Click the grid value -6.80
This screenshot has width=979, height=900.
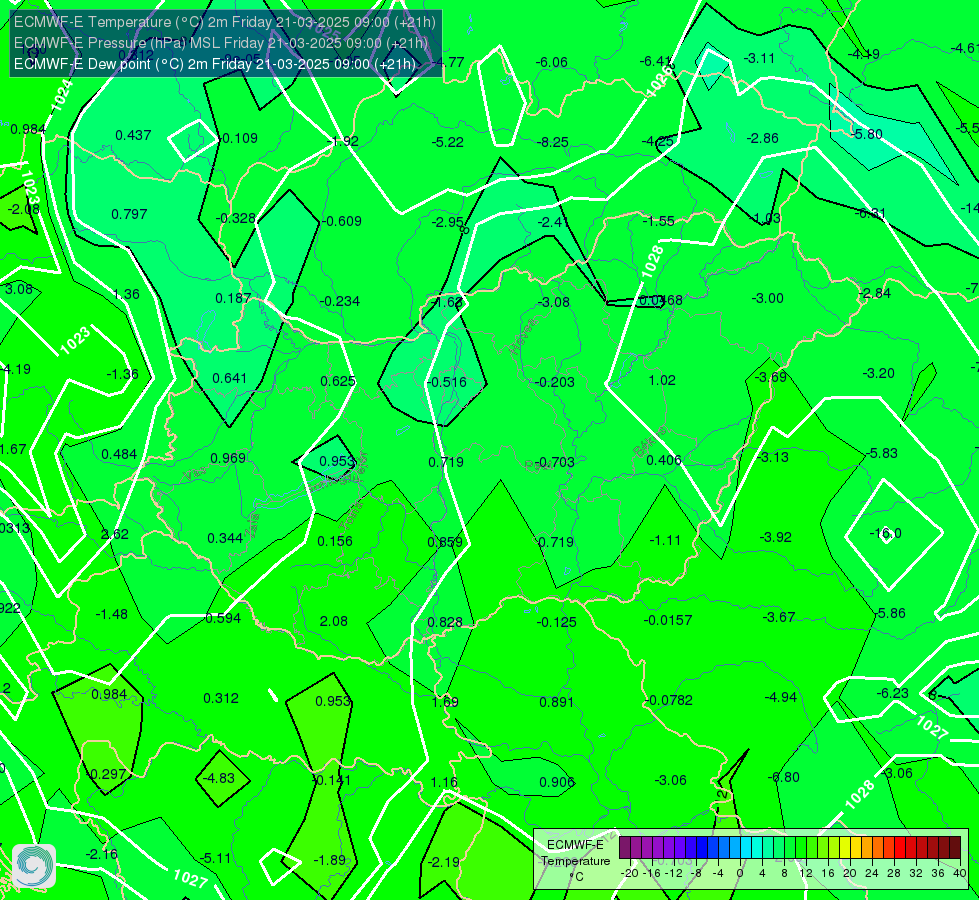pos(783,778)
